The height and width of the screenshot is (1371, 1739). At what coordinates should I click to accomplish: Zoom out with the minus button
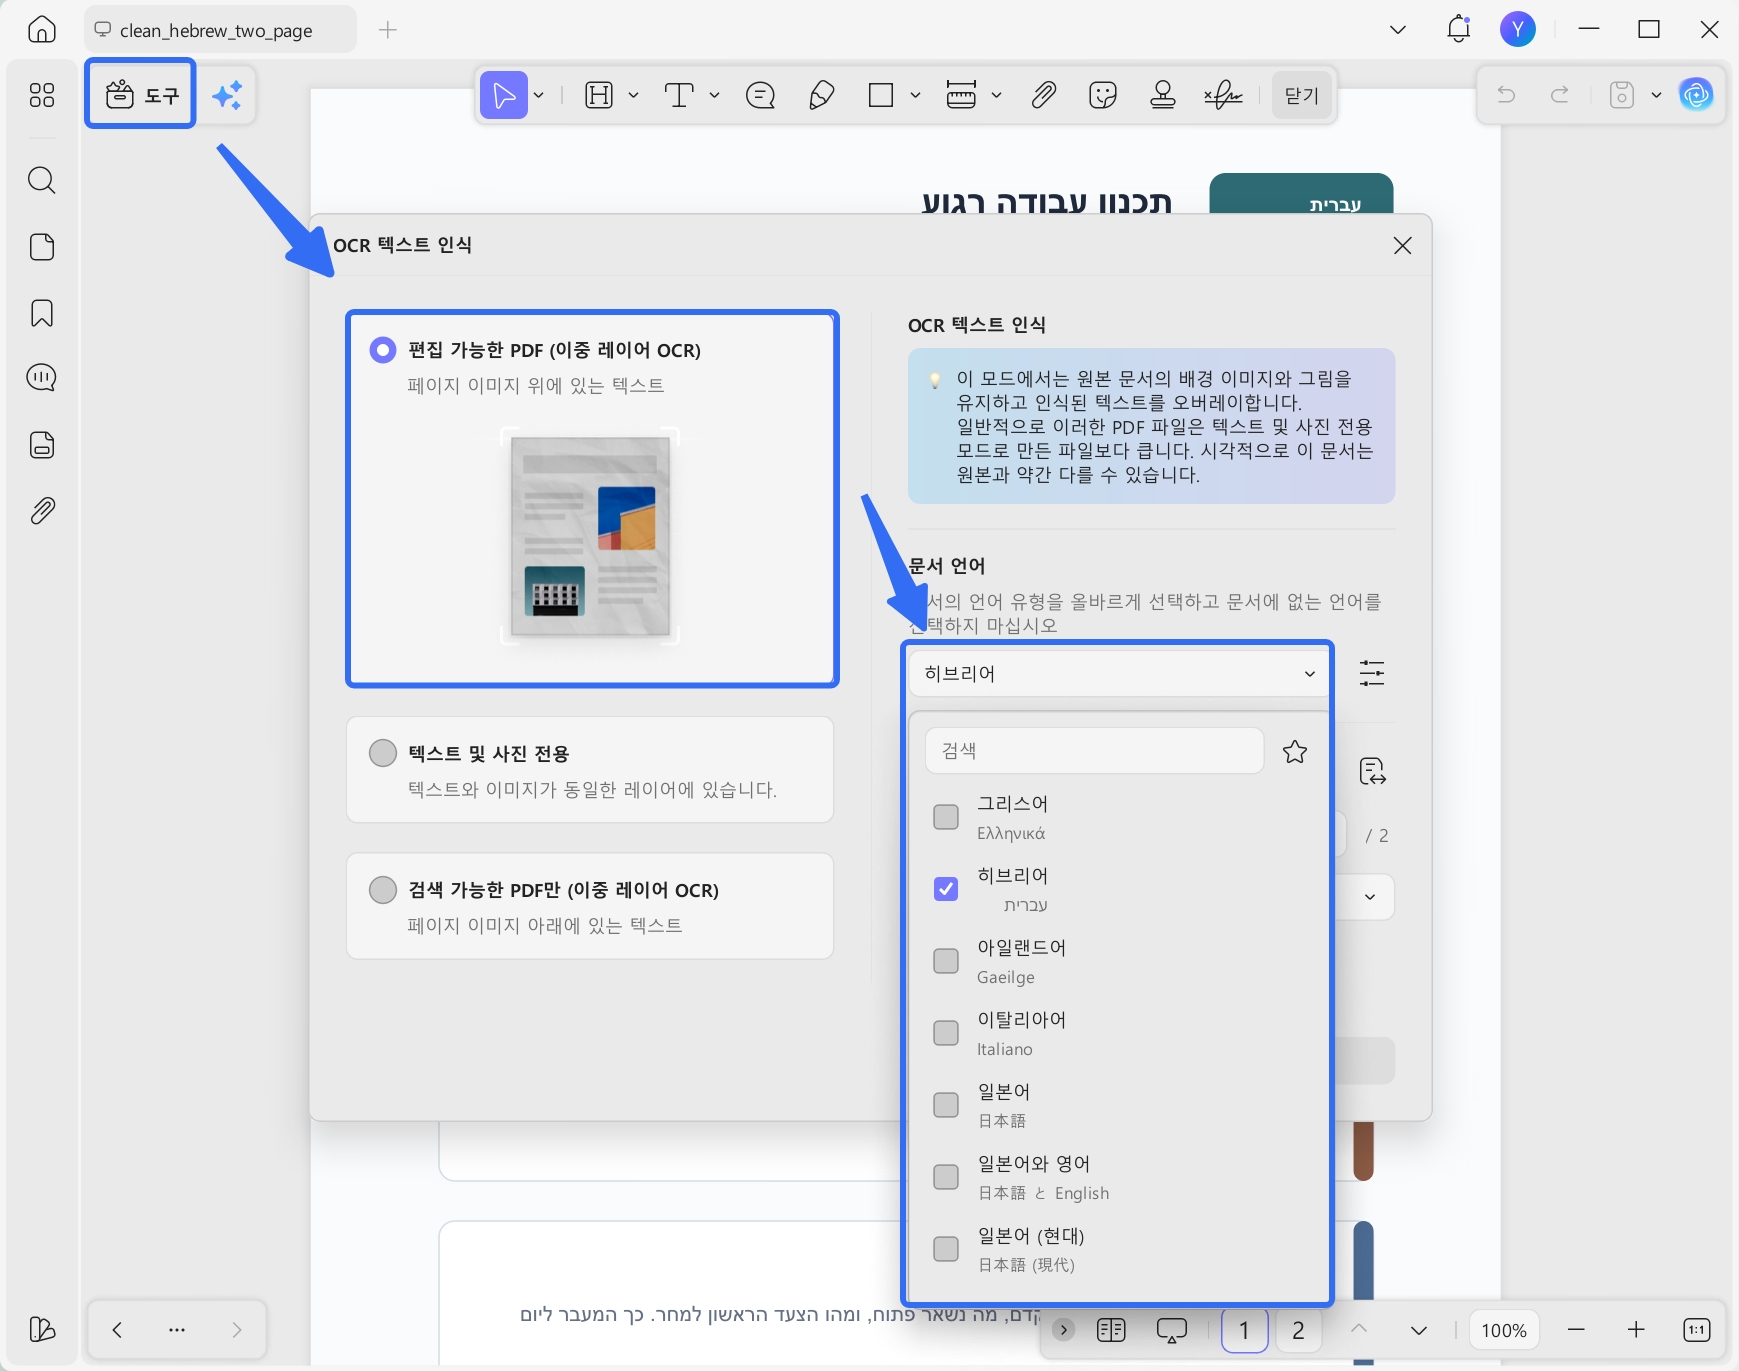1576,1330
